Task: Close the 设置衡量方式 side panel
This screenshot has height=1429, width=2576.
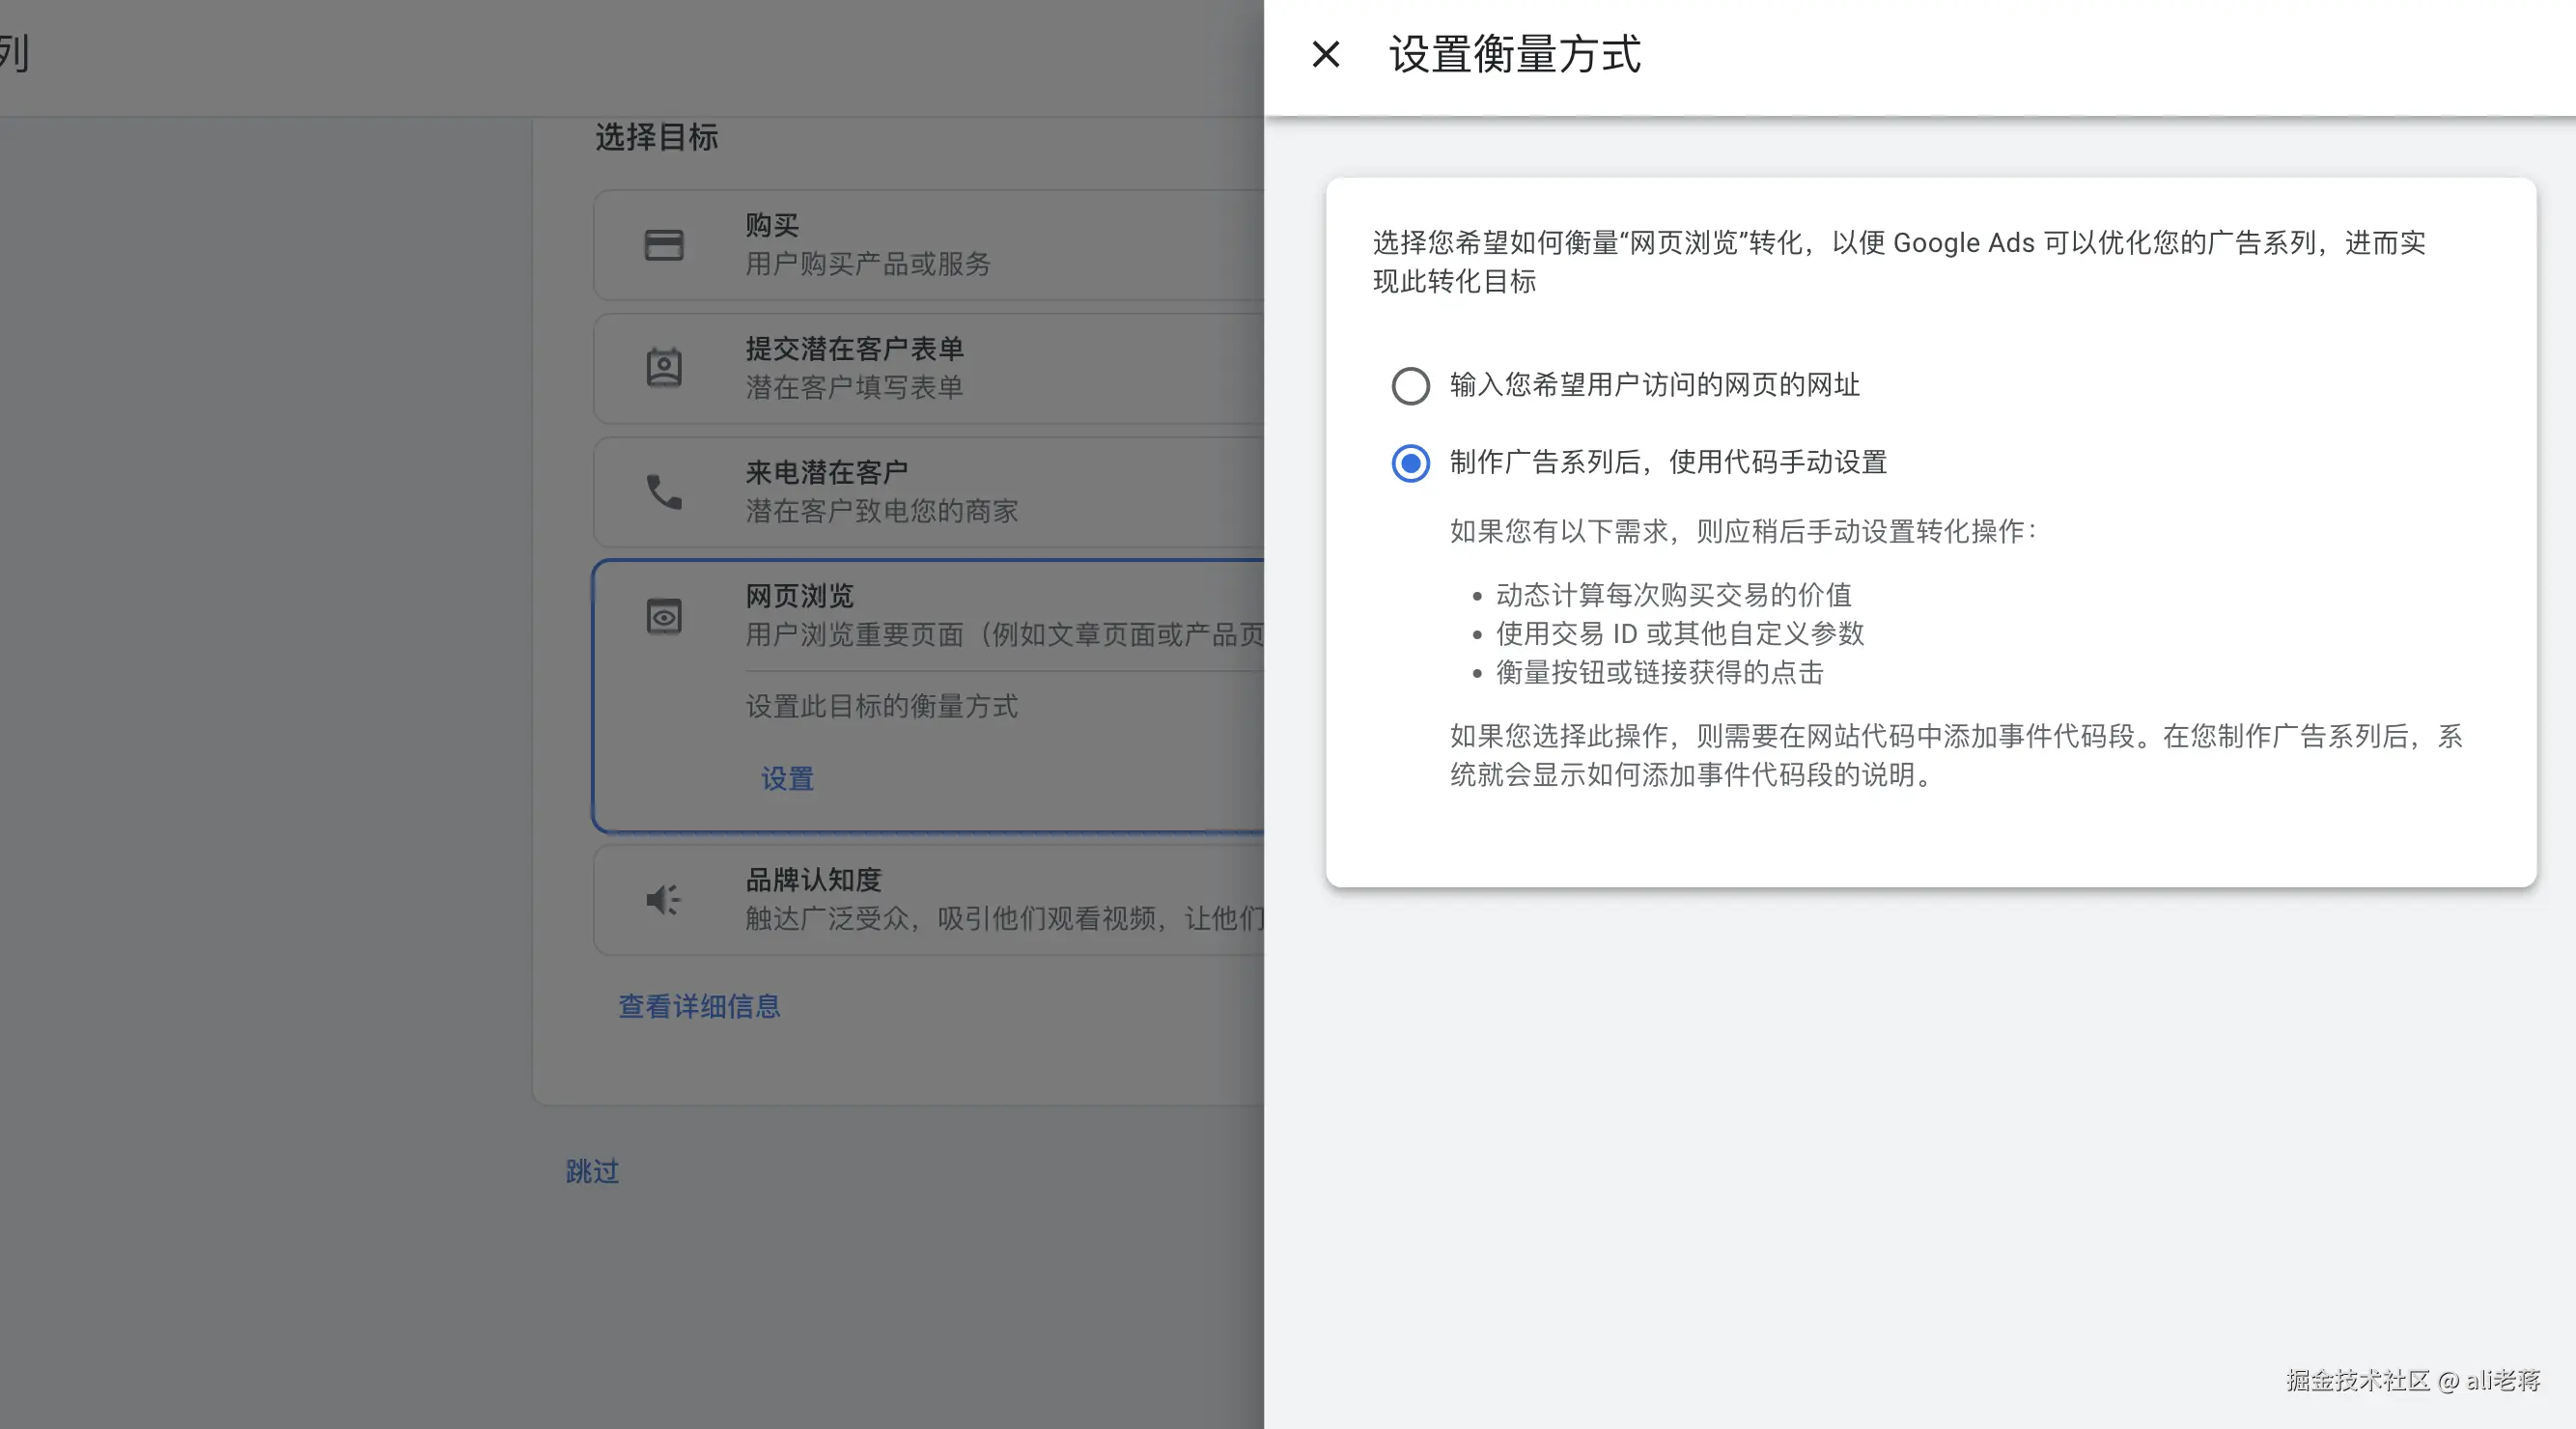Action: [1325, 54]
